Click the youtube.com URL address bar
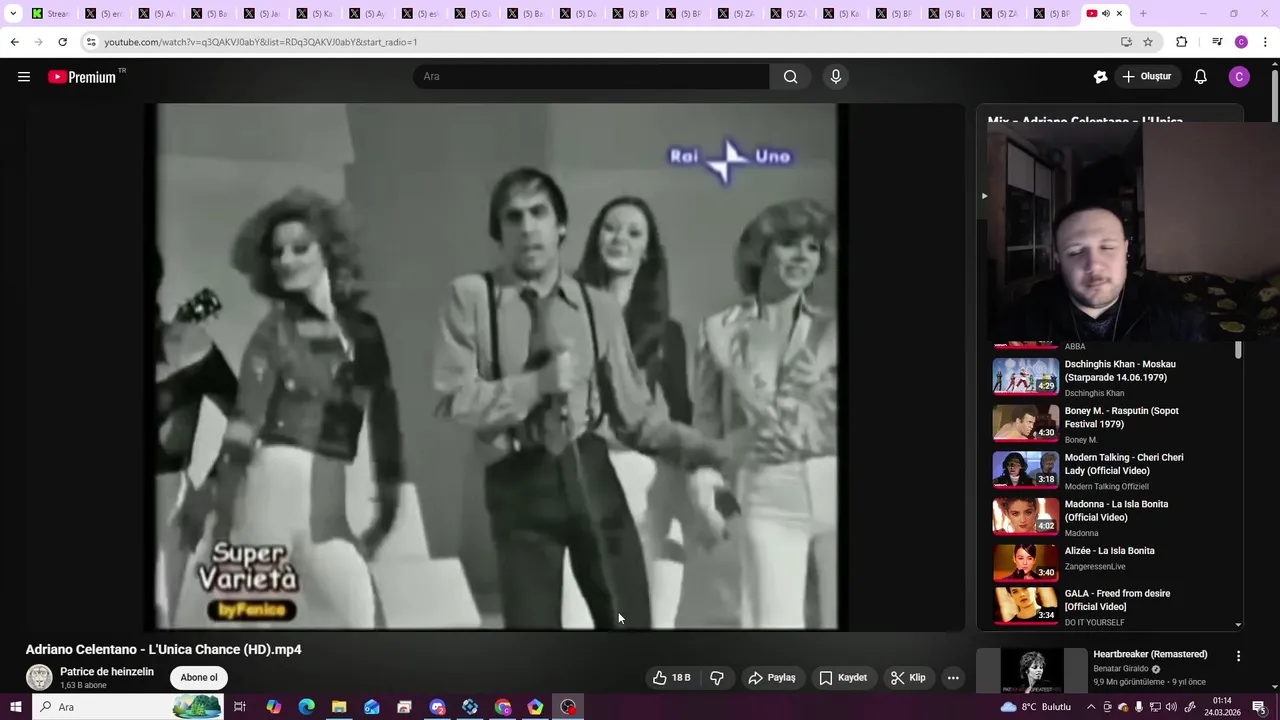1280x720 pixels. click(600, 42)
